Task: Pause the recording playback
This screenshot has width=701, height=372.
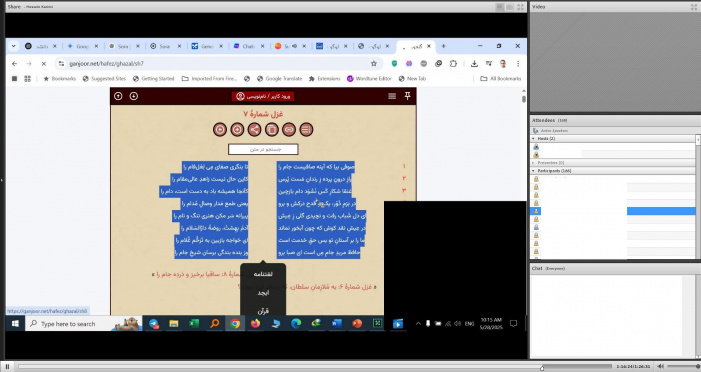Action: 8,367
